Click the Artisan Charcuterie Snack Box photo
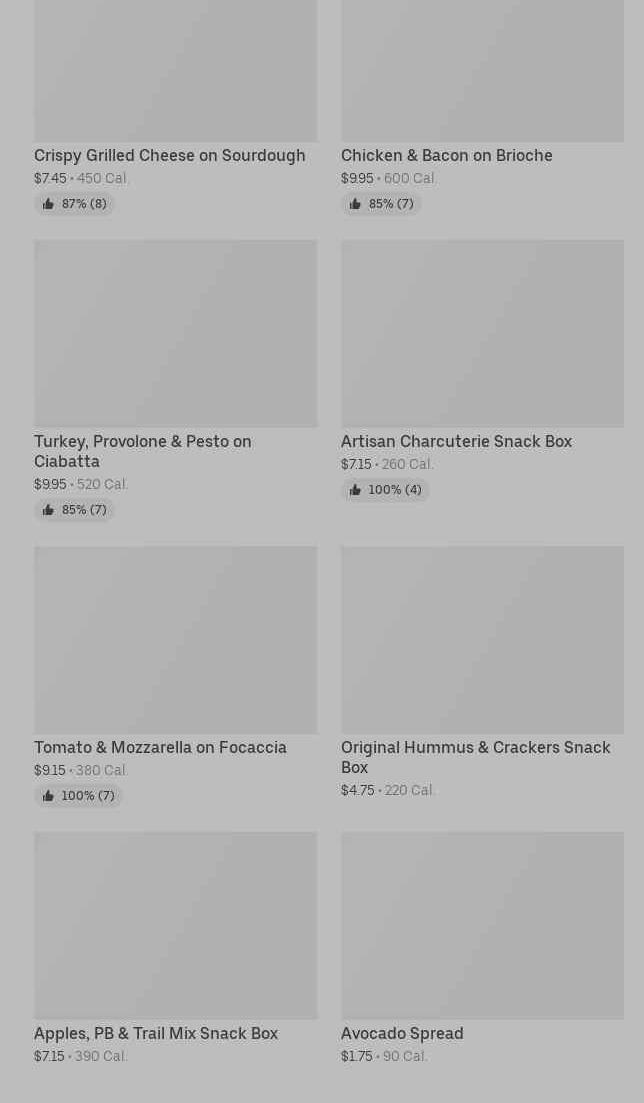This screenshot has height=1103, width=644. [482, 333]
